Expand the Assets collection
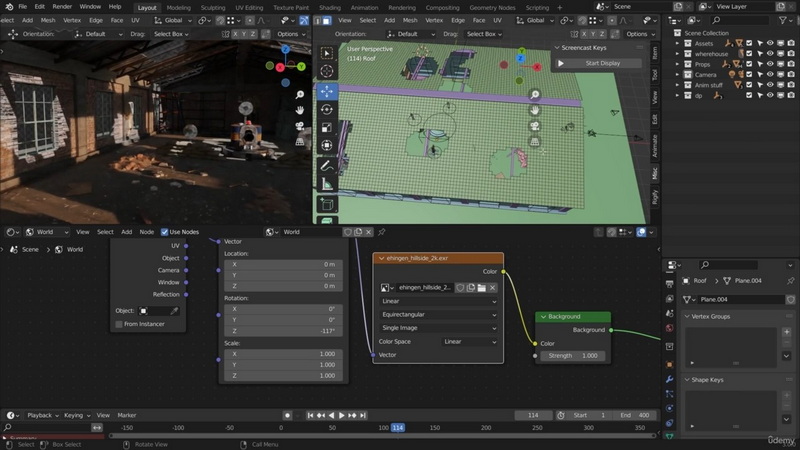 click(x=677, y=43)
